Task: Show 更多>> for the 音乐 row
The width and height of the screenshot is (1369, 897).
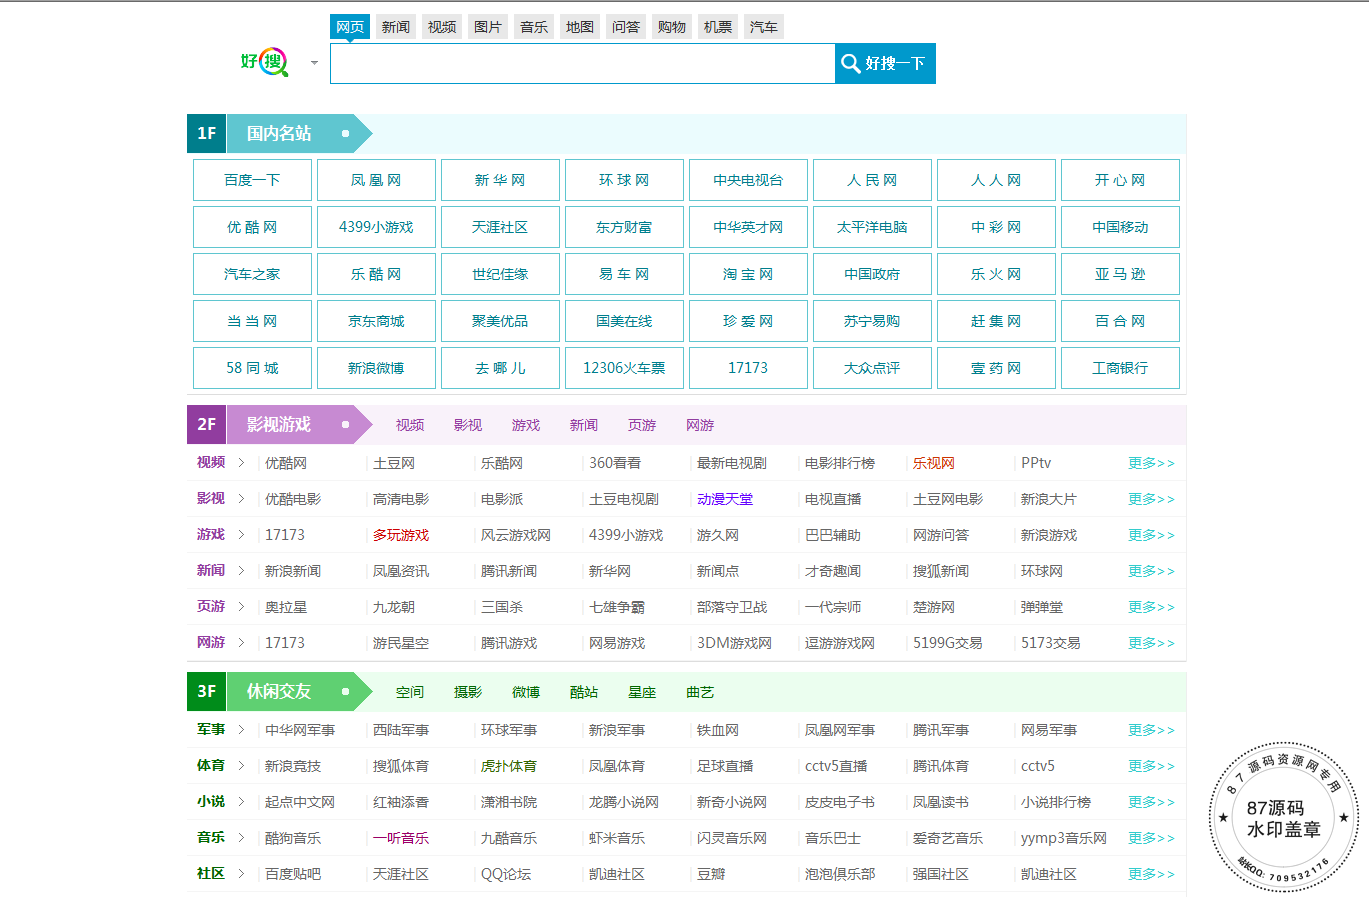Action: coord(1151,838)
